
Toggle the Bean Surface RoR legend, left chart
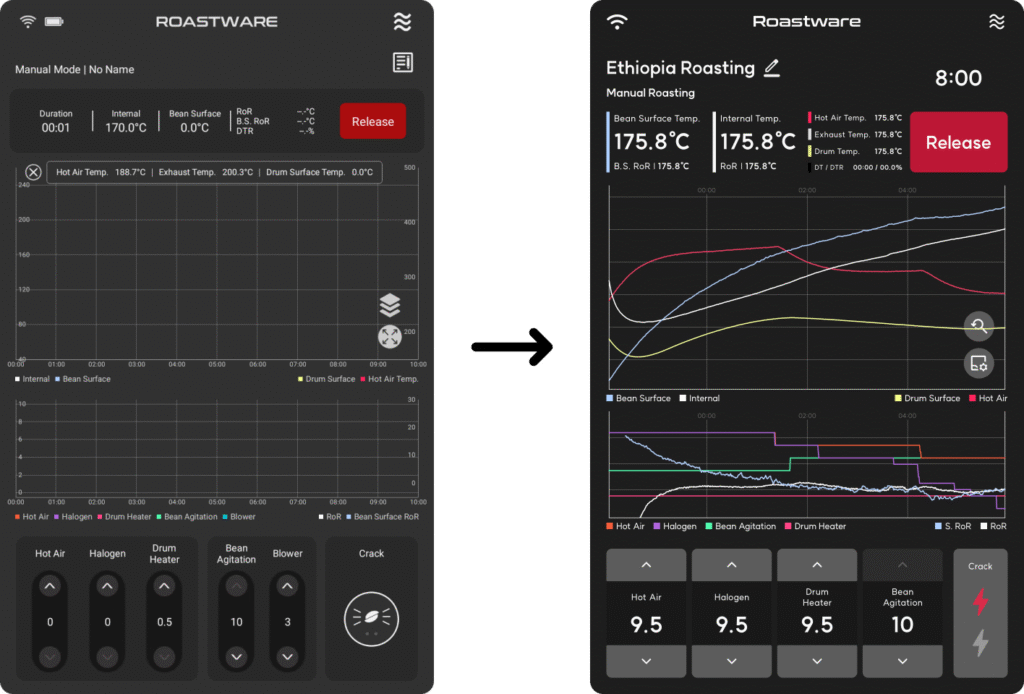pos(383,516)
